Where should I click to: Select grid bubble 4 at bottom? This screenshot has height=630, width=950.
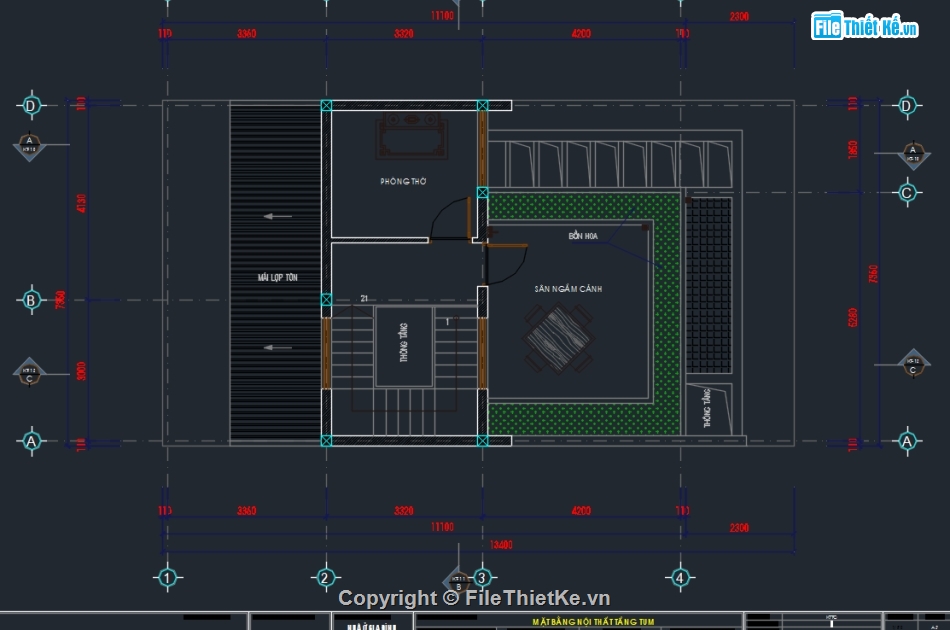click(680, 578)
